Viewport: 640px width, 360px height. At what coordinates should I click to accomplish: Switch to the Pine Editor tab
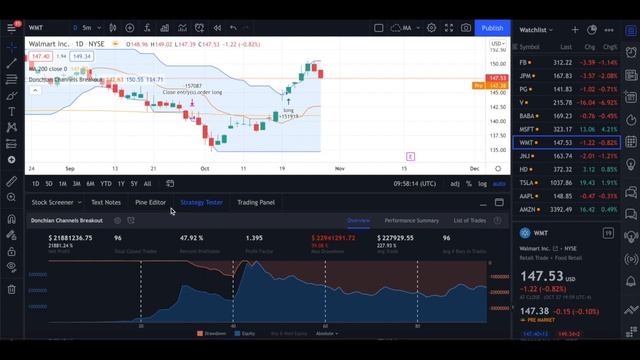tap(151, 202)
